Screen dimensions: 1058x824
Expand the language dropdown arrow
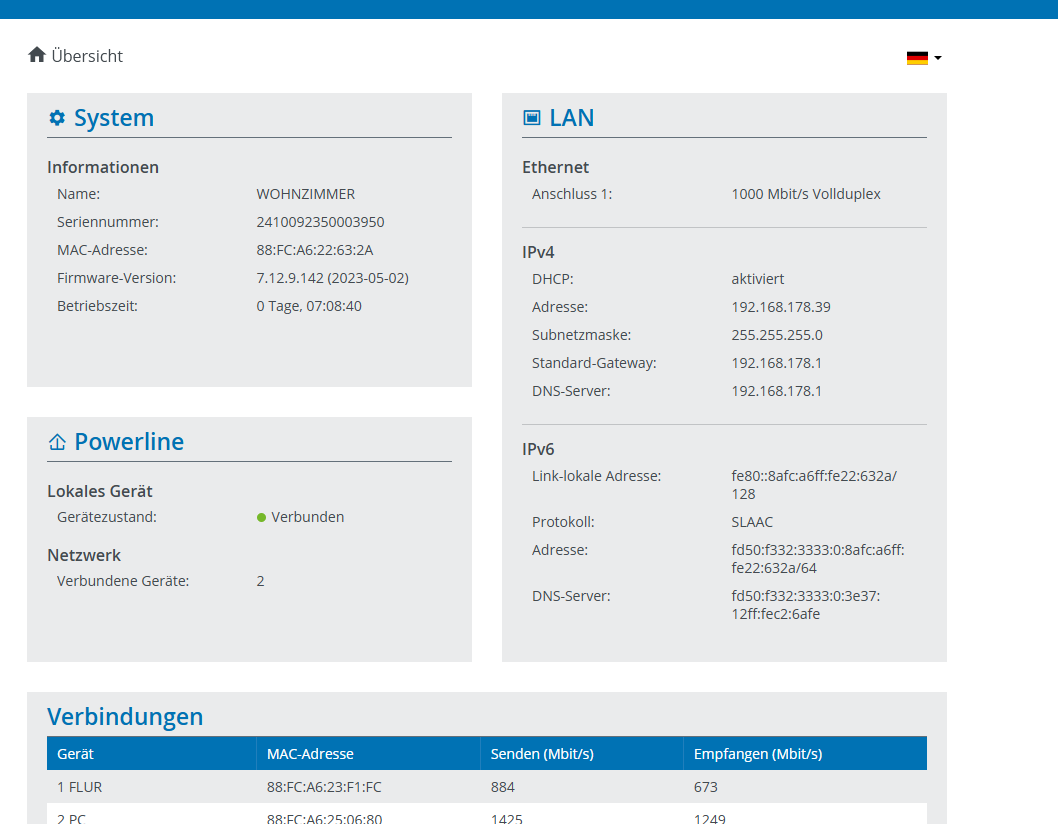(938, 58)
